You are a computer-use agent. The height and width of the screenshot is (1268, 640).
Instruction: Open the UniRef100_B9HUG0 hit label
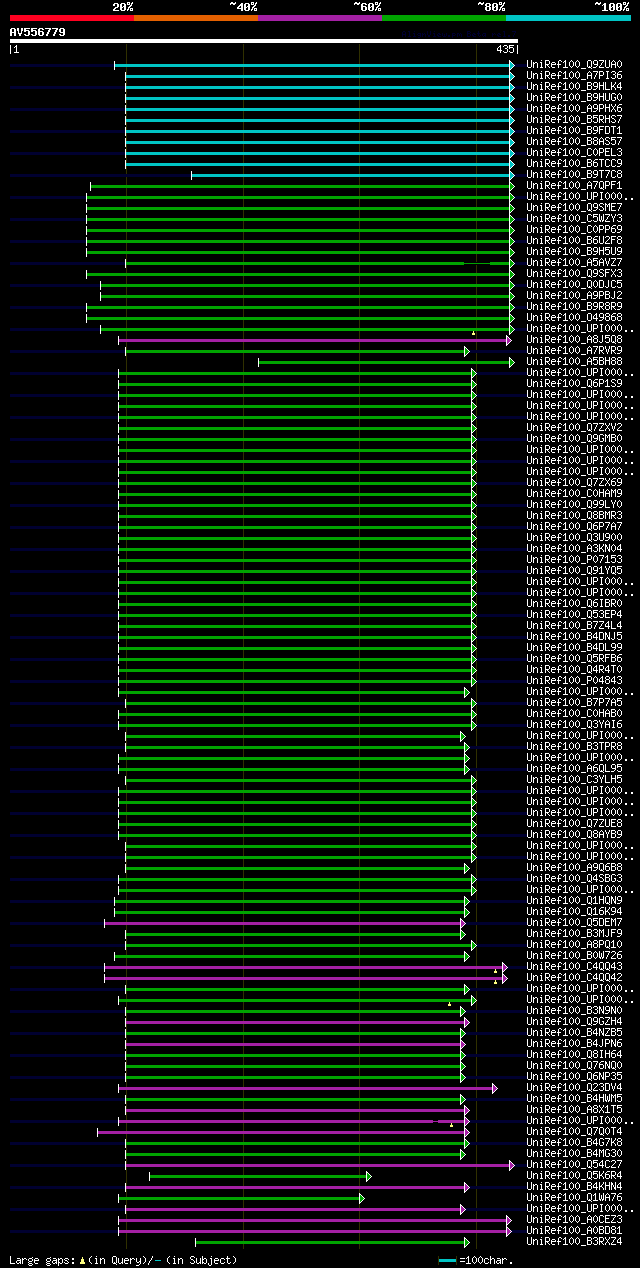tap(574, 98)
